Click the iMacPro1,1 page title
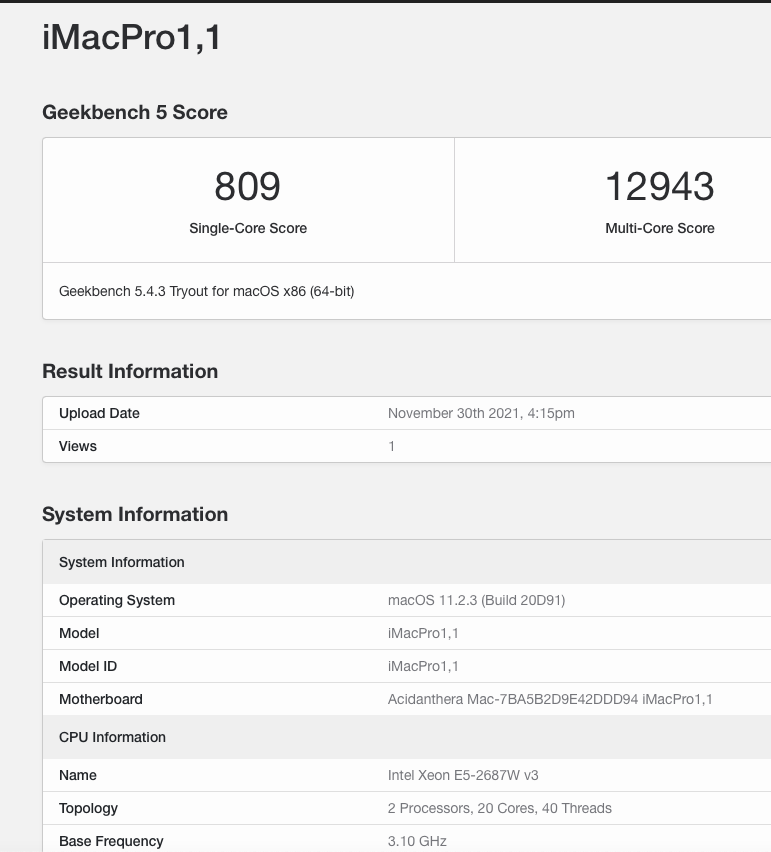The width and height of the screenshot is (771, 852). click(x=131, y=37)
